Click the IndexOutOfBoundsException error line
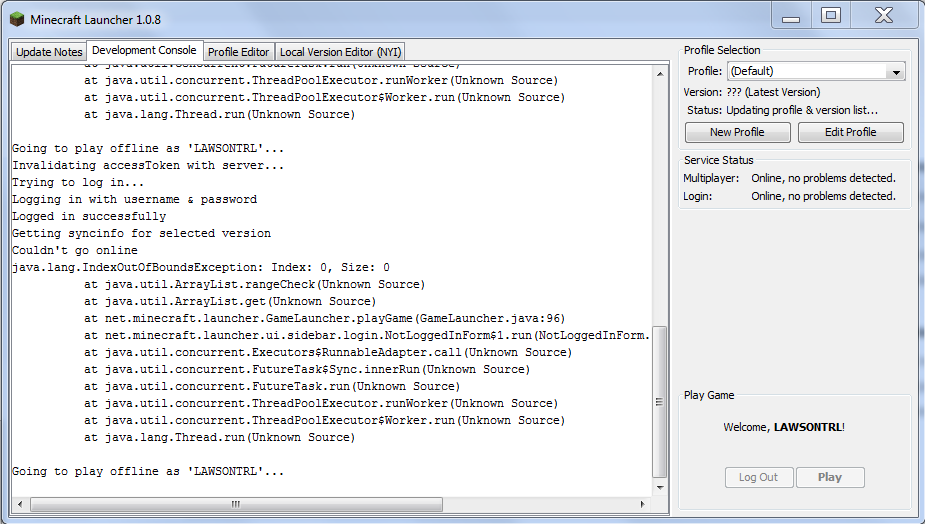 coord(201,267)
